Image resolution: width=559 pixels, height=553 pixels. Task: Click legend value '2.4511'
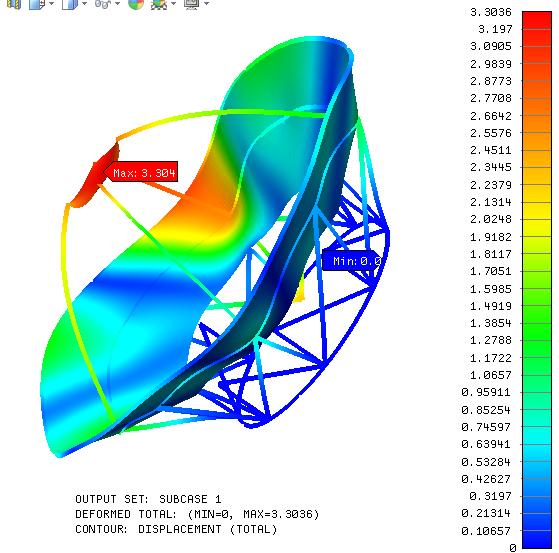(491, 150)
